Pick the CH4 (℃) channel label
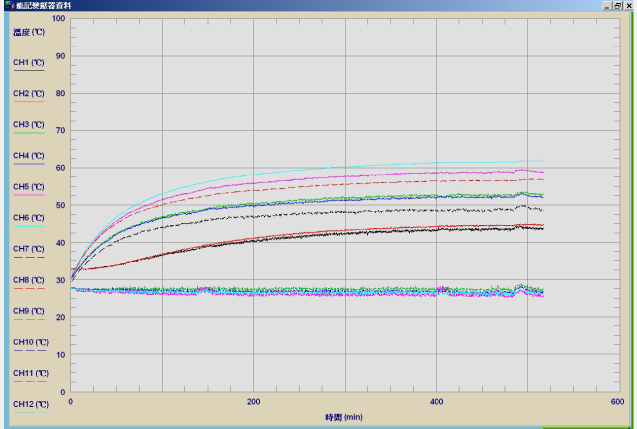The width and height of the screenshot is (637, 429). (28, 155)
